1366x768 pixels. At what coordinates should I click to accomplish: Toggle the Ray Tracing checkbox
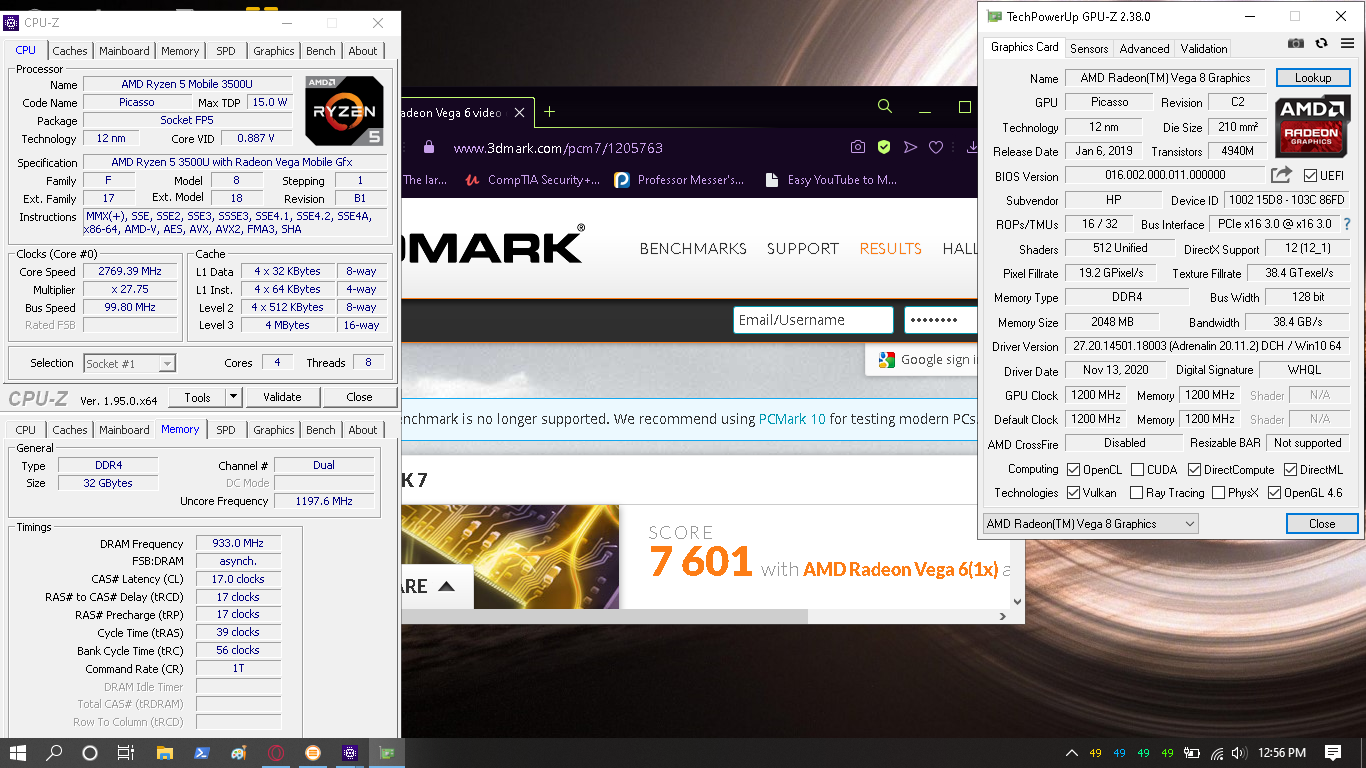(1136, 493)
